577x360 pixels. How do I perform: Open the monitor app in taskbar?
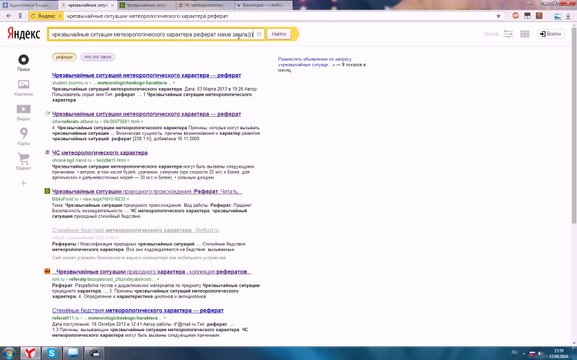click(73, 353)
